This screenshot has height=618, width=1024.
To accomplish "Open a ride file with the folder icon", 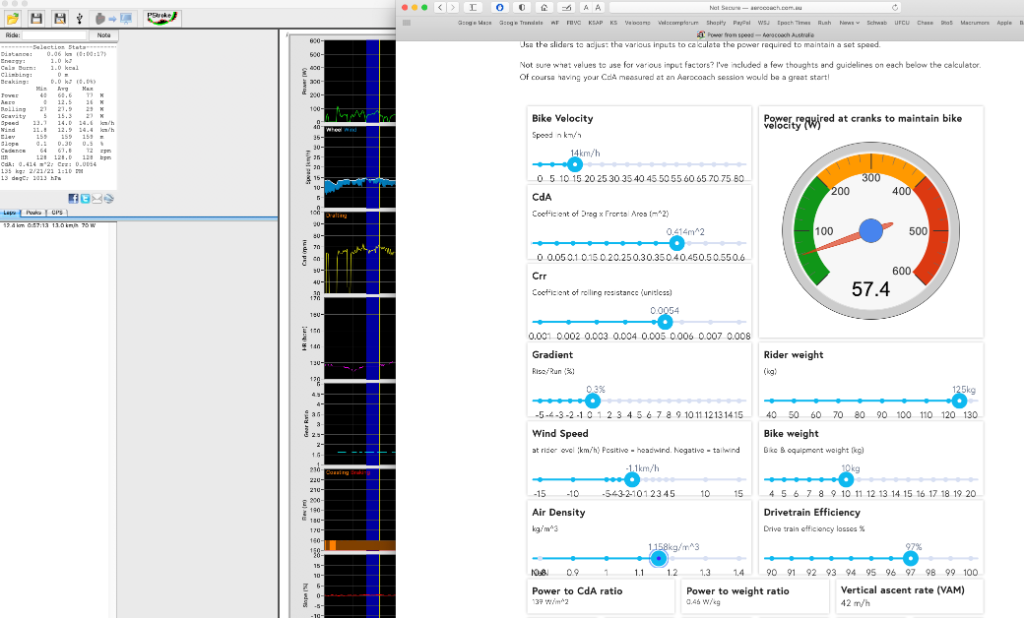I will pos(13,18).
